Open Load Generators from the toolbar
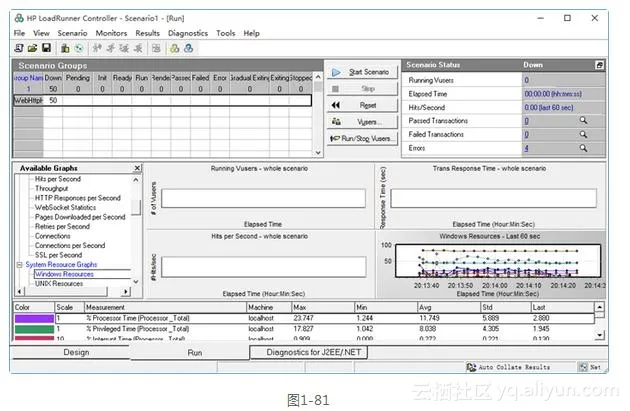630x411 pixels. 65,48
